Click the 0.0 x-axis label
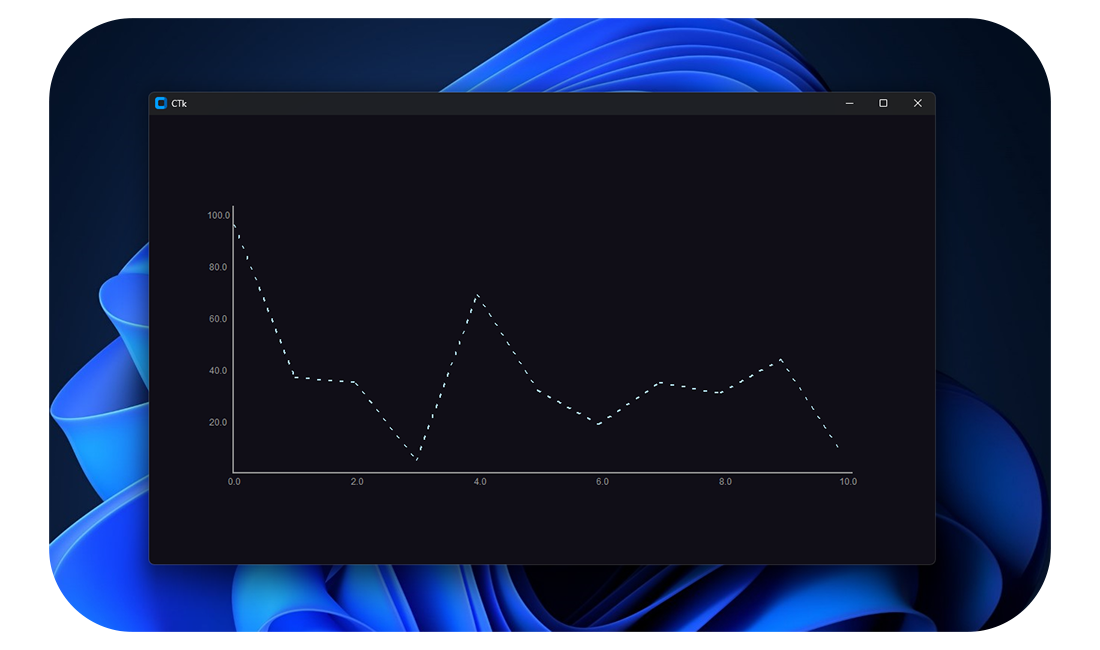The image size is (1100, 650). 234,482
